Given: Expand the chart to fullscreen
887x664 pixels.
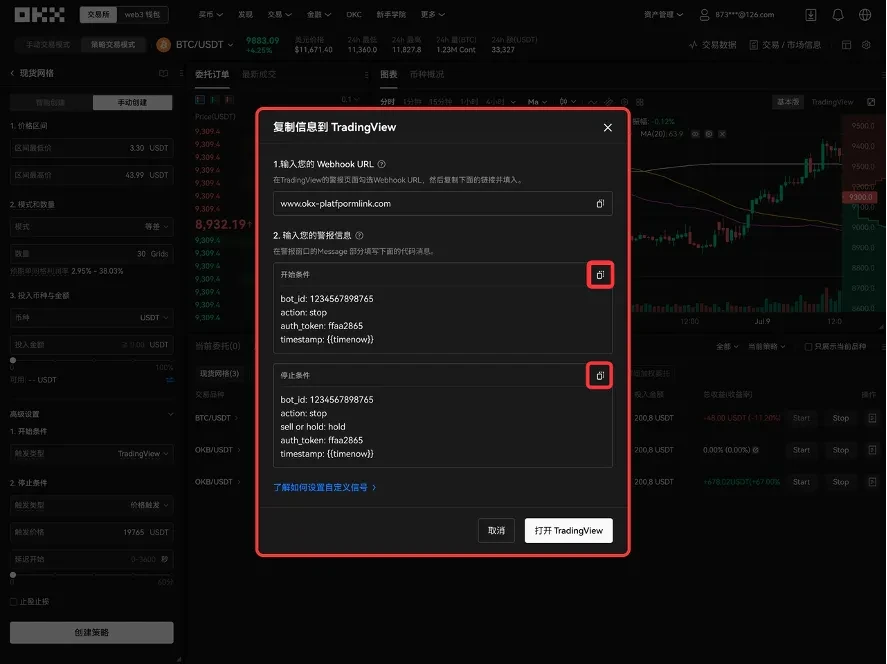Looking at the screenshot, I should 871,102.
